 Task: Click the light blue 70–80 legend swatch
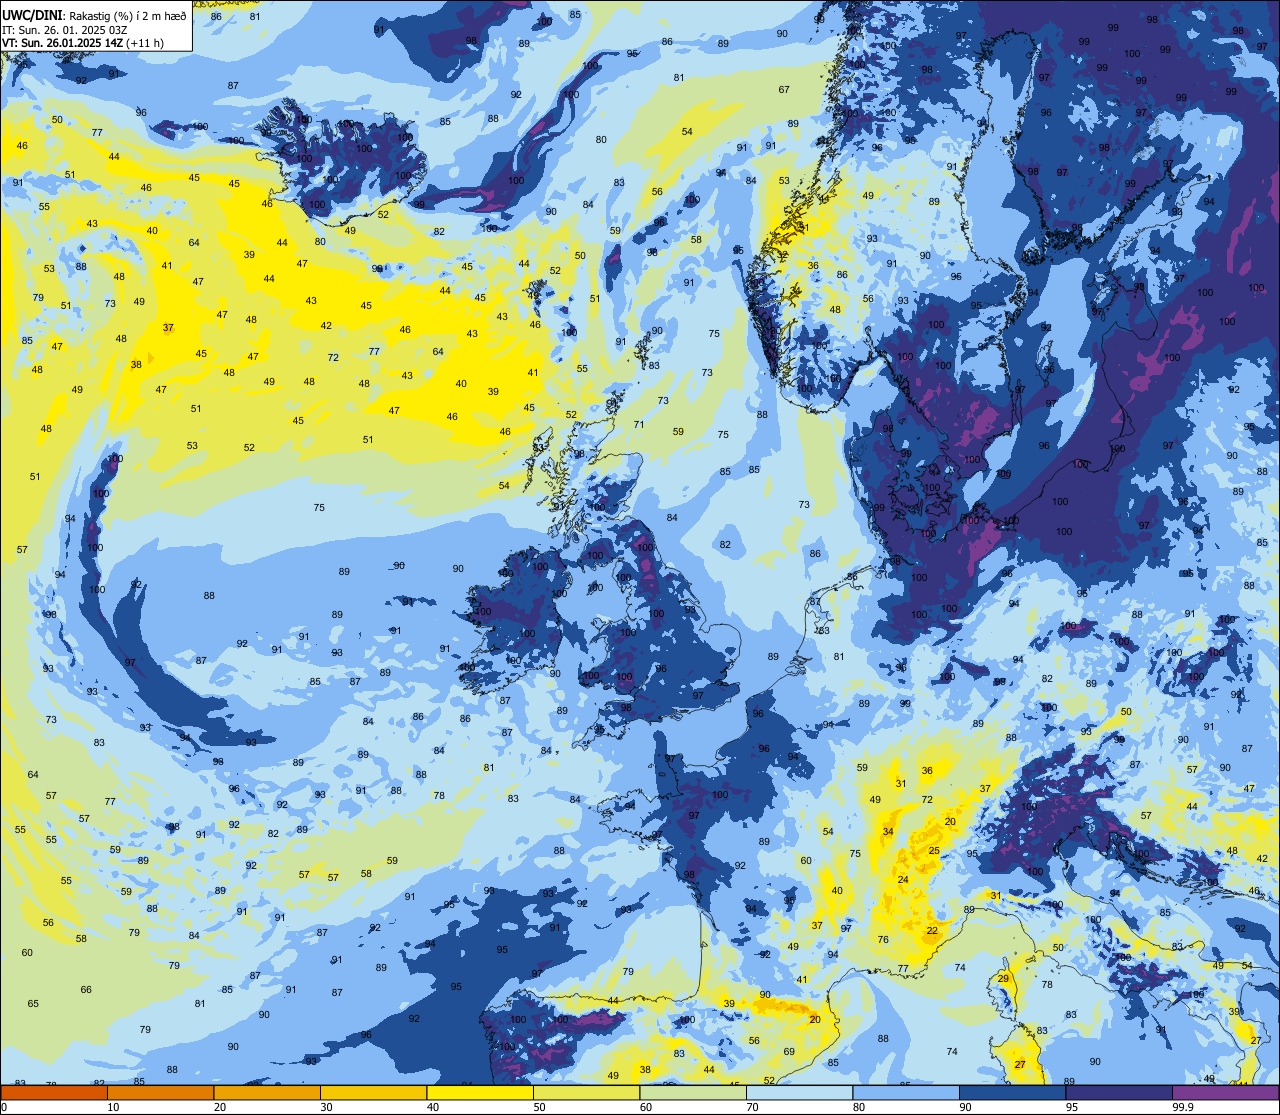799,1093
